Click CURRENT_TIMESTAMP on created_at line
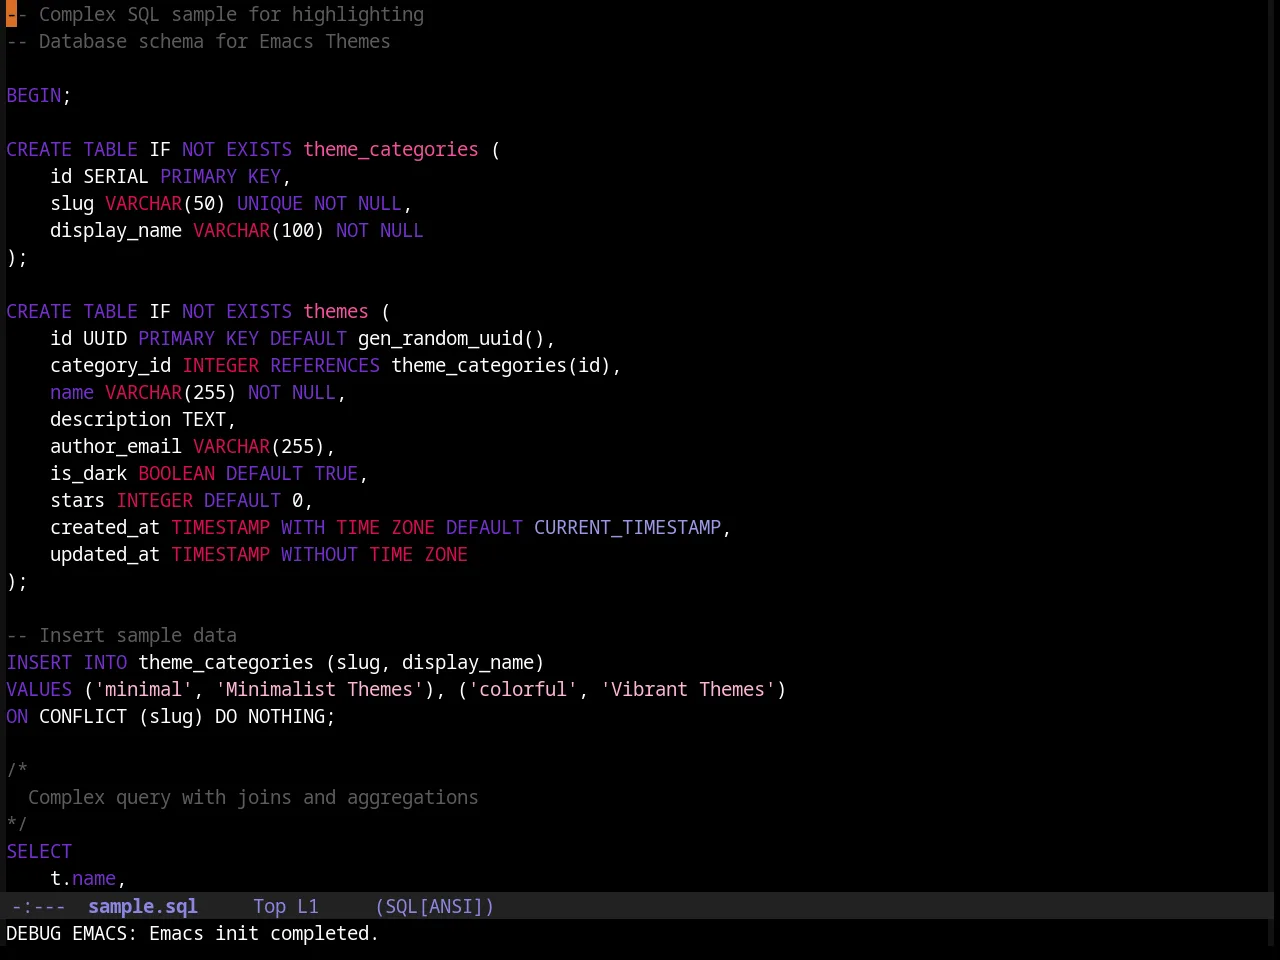This screenshot has height=960, width=1280. pyautogui.click(x=627, y=527)
